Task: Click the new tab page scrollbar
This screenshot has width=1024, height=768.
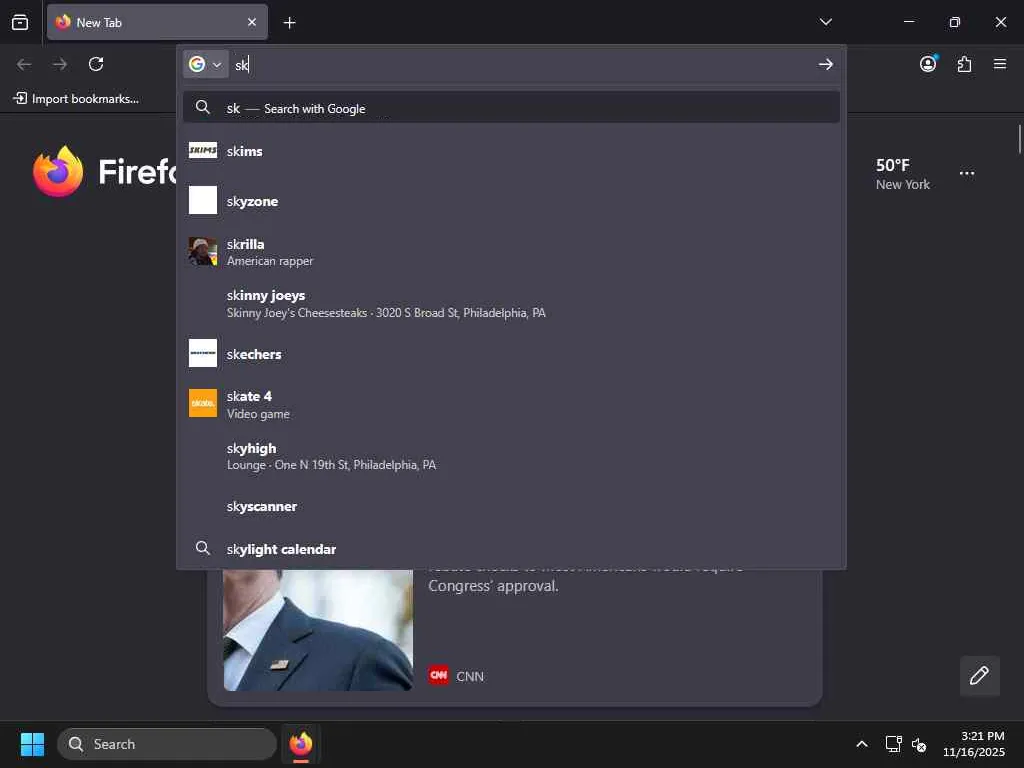Action: tap(1019, 140)
